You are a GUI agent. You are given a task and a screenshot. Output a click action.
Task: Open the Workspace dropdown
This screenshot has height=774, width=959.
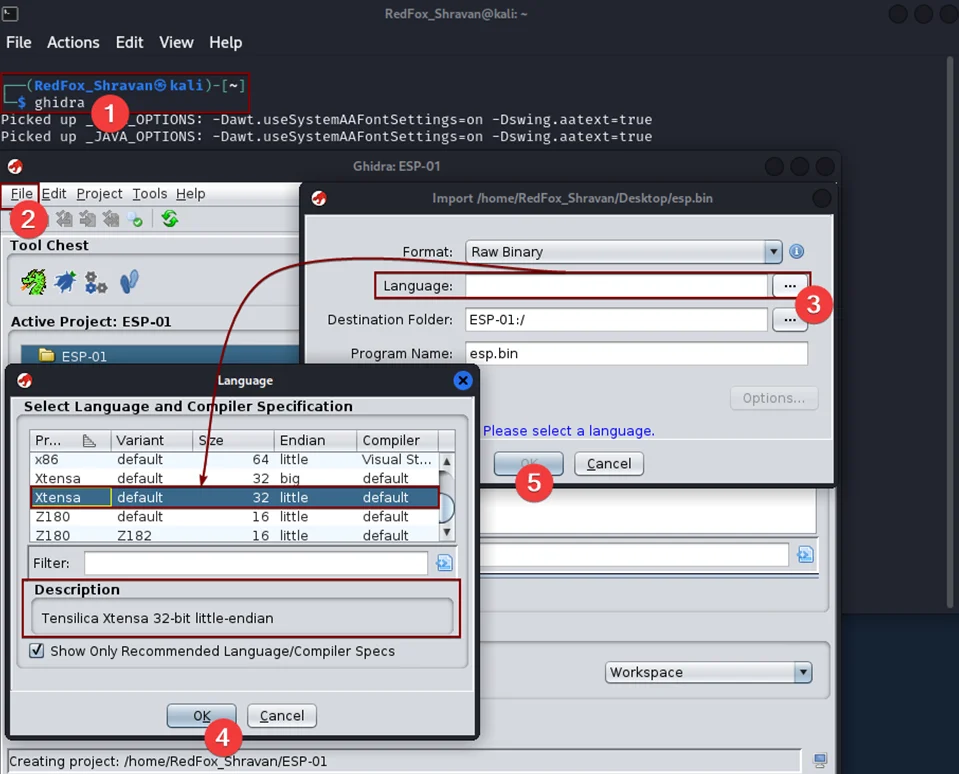(708, 672)
